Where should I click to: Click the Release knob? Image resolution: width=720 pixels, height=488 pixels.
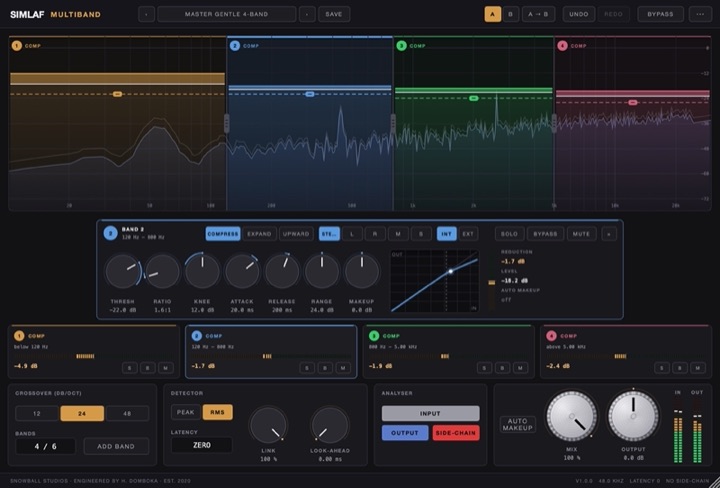coord(282,271)
